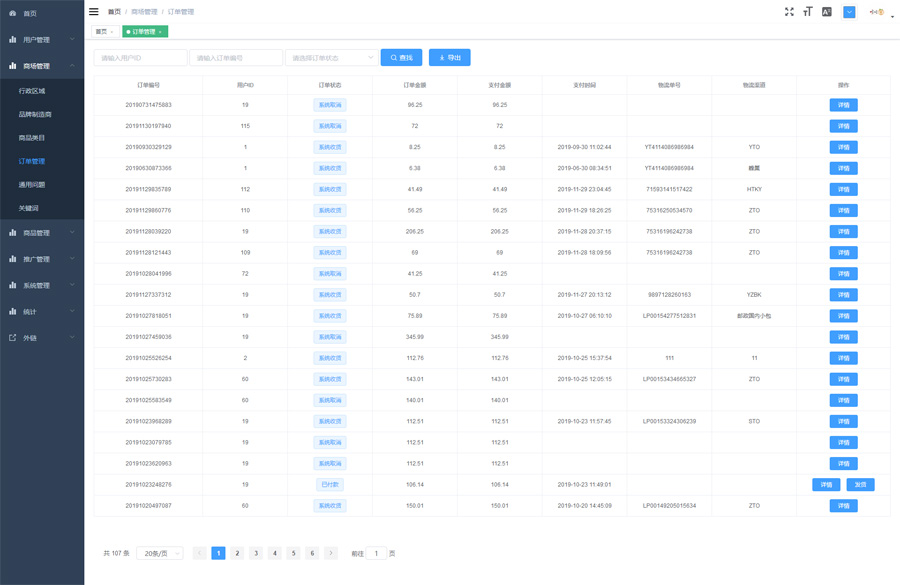Close the 订单管理 tab with x
The width and height of the screenshot is (900, 585).
160,32
